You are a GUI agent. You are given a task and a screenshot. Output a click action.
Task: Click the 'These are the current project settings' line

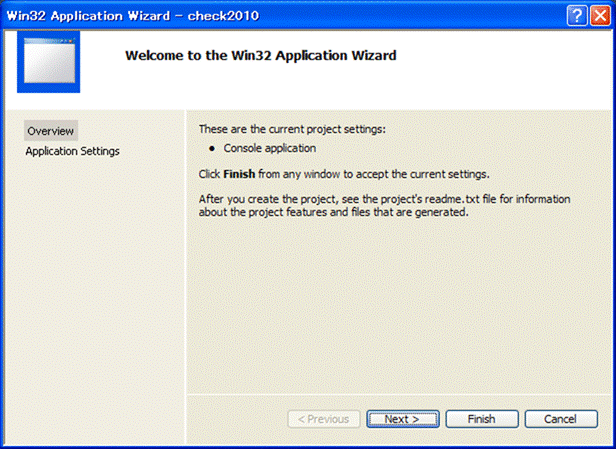click(x=291, y=129)
